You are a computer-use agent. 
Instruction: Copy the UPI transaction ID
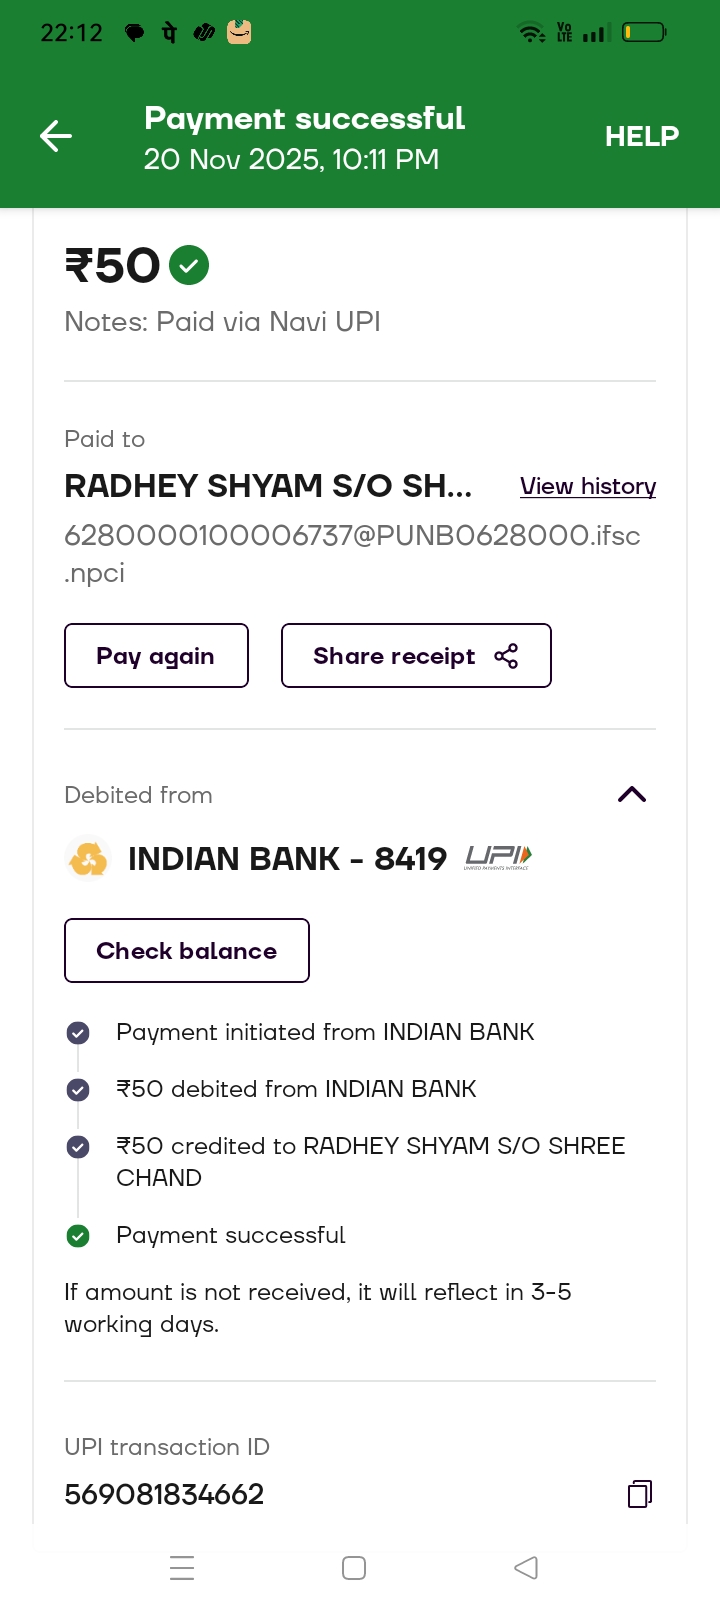point(639,1494)
